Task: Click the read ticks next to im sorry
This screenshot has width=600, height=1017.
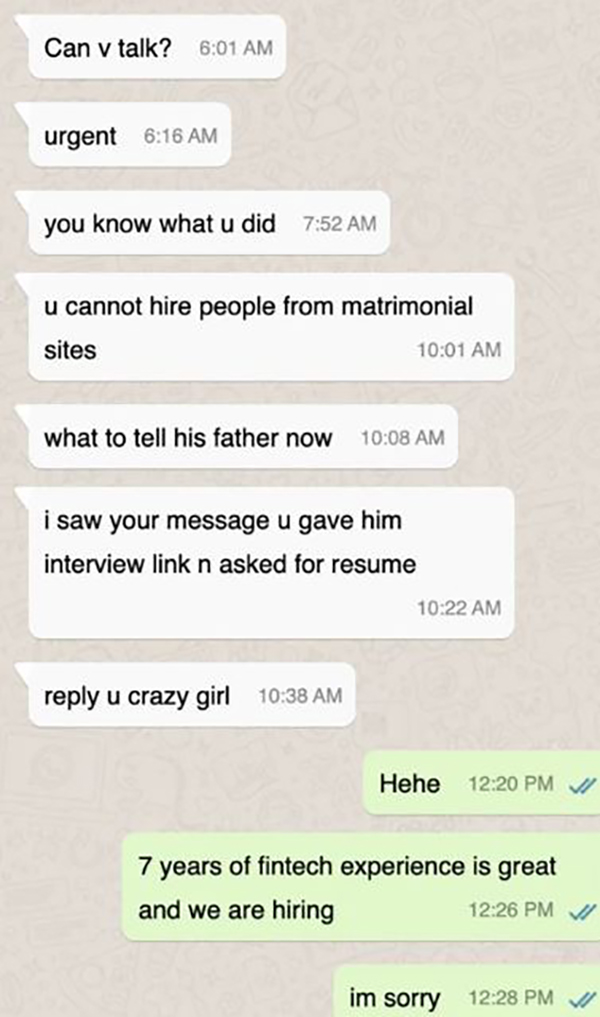Action: [x=582, y=998]
